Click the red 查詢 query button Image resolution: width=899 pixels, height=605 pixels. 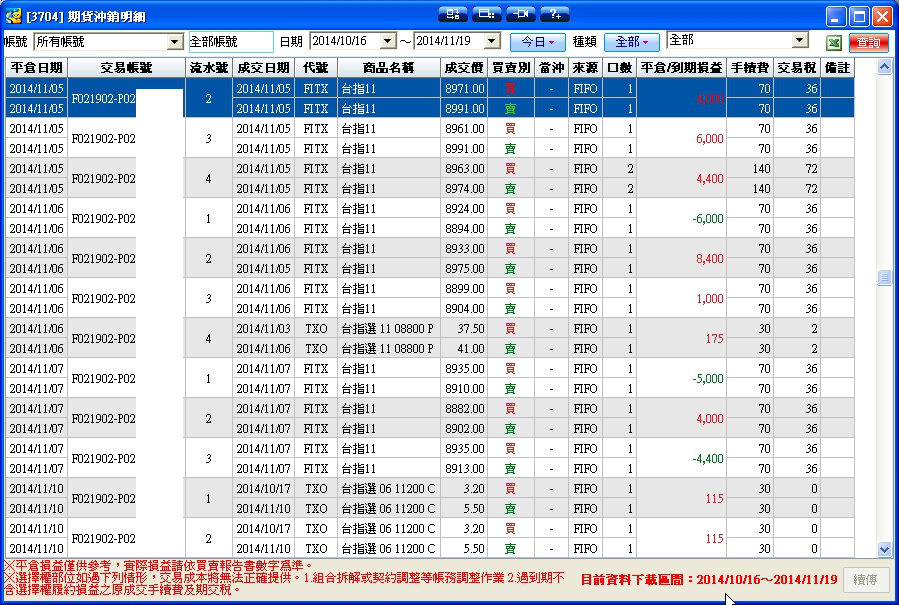coord(869,42)
